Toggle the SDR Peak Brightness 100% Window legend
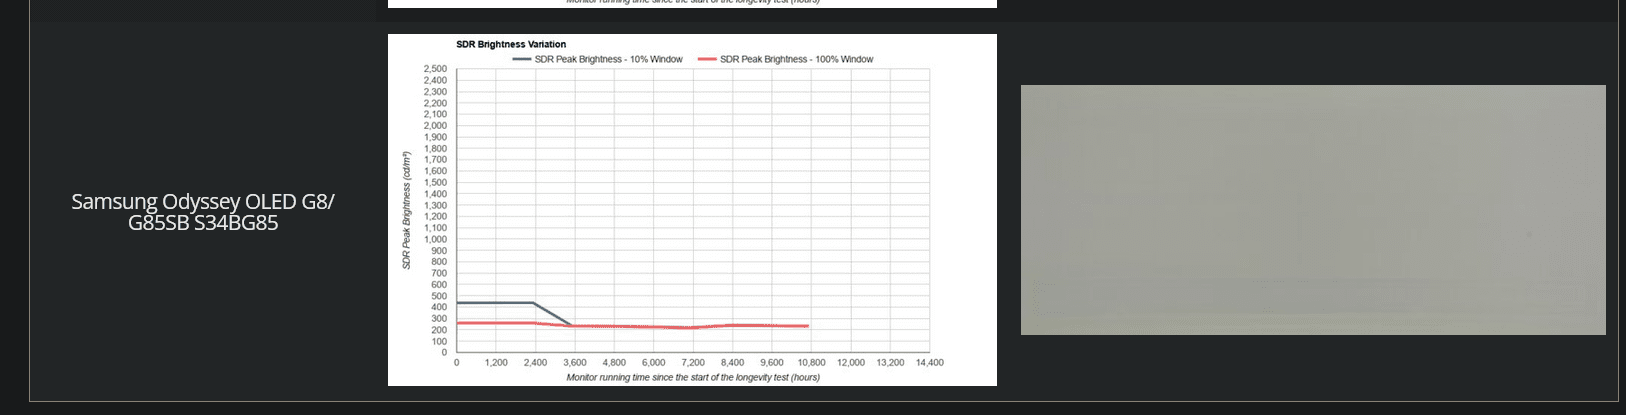The height and width of the screenshot is (415, 1626). [x=785, y=59]
